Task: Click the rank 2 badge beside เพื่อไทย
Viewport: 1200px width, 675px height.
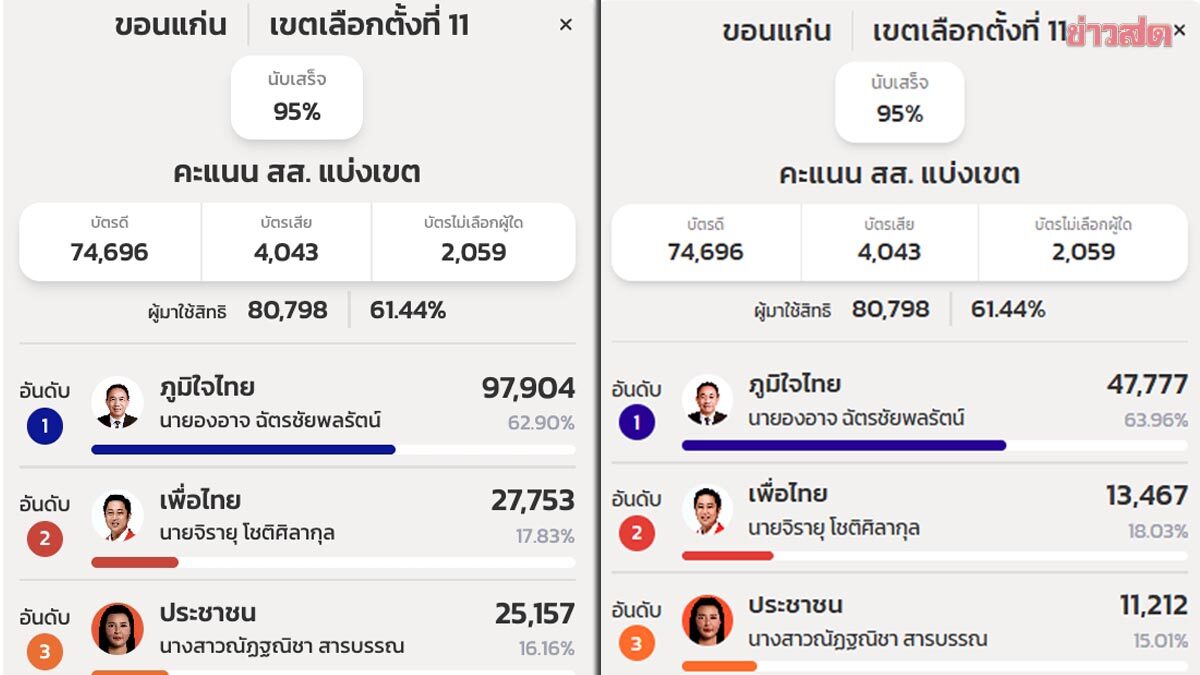Action: point(44,540)
